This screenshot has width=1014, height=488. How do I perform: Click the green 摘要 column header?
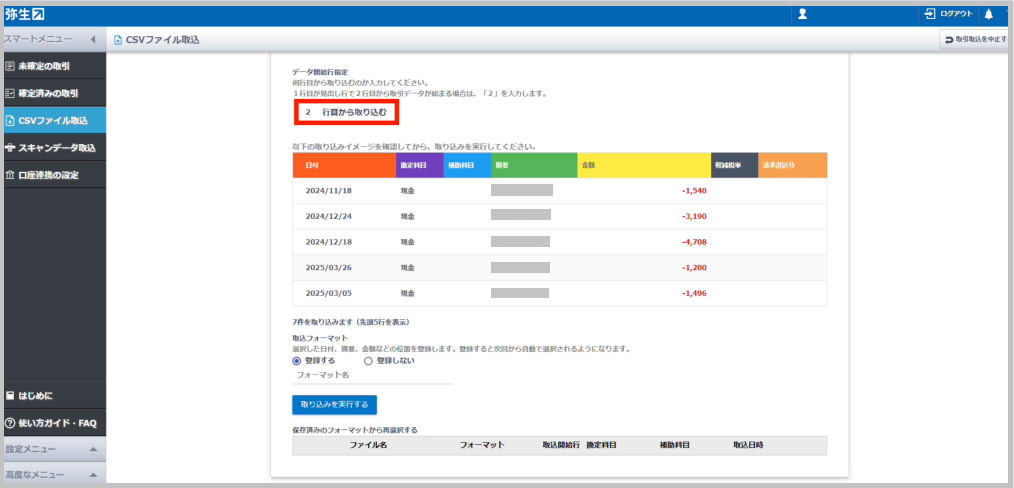point(534,165)
